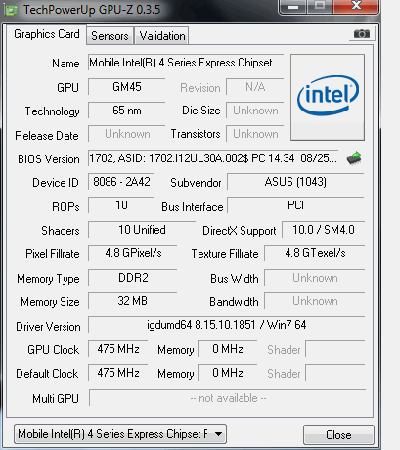The width and height of the screenshot is (400, 450).
Task: Click the Intel logo image
Action: [327, 97]
